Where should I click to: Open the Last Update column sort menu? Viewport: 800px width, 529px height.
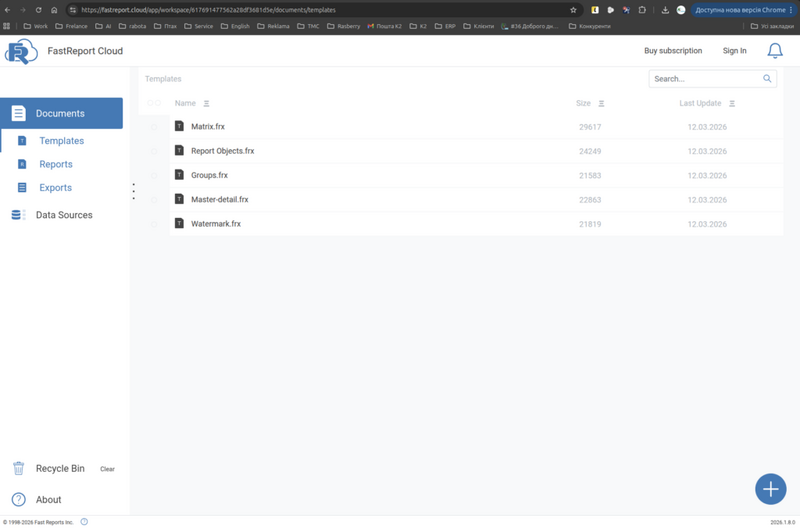click(x=732, y=103)
